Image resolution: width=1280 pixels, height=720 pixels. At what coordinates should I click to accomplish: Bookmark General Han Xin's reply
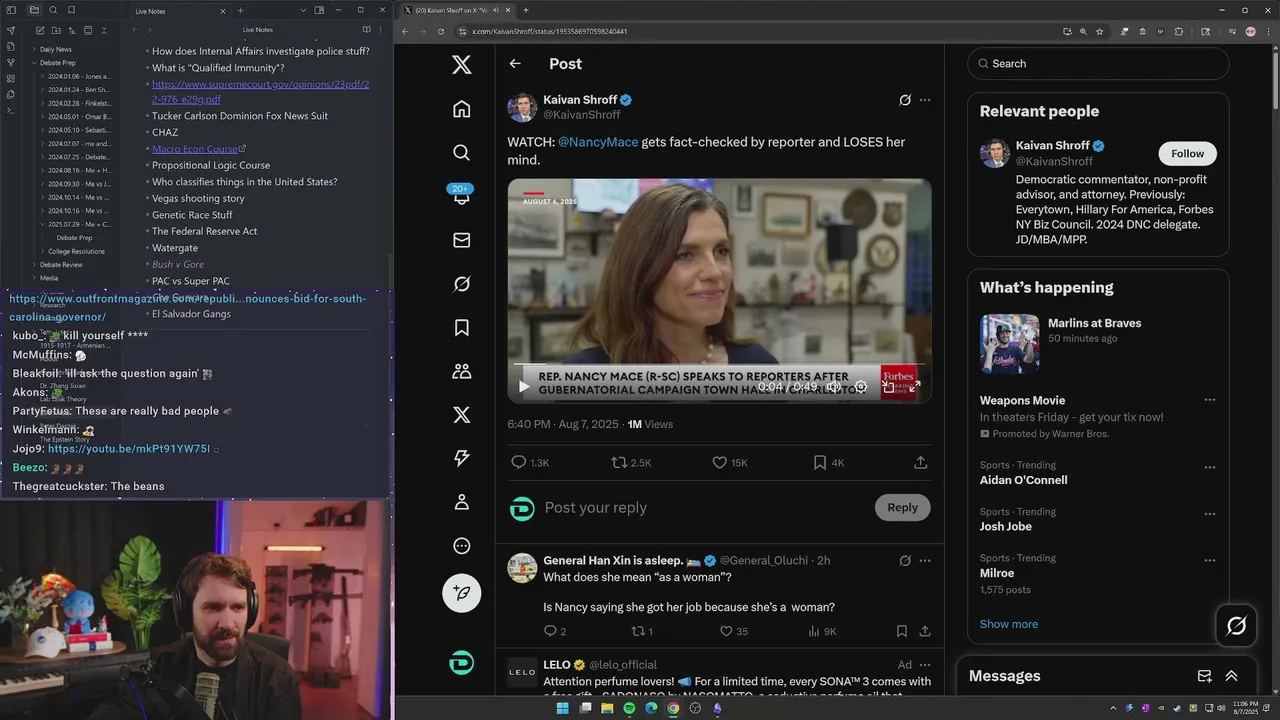pos(901,631)
